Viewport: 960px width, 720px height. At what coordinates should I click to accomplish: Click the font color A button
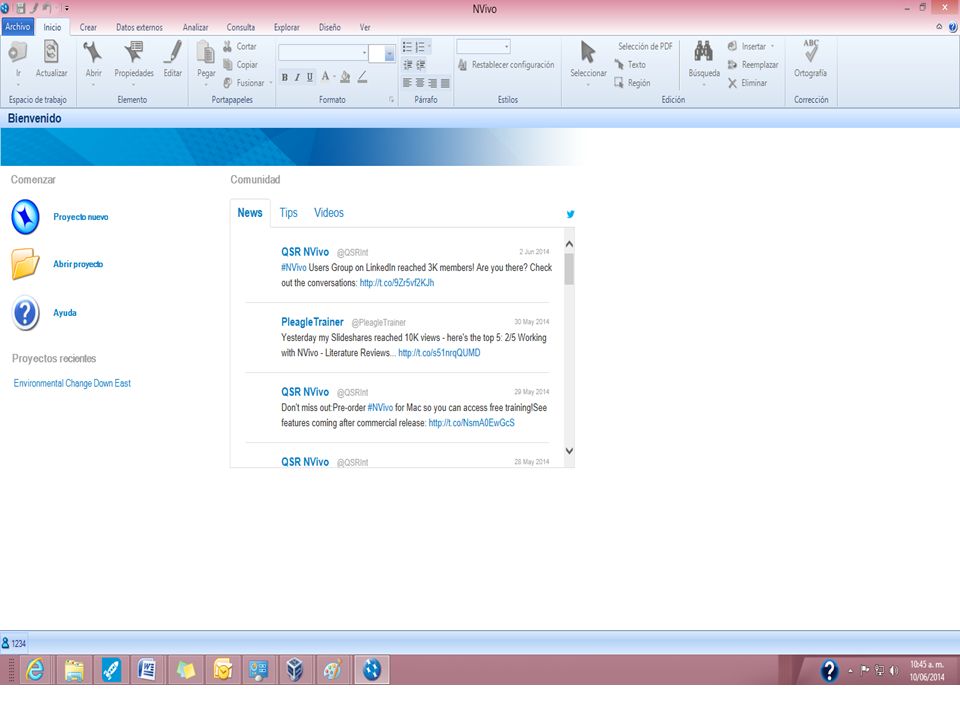(x=325, y=77)
